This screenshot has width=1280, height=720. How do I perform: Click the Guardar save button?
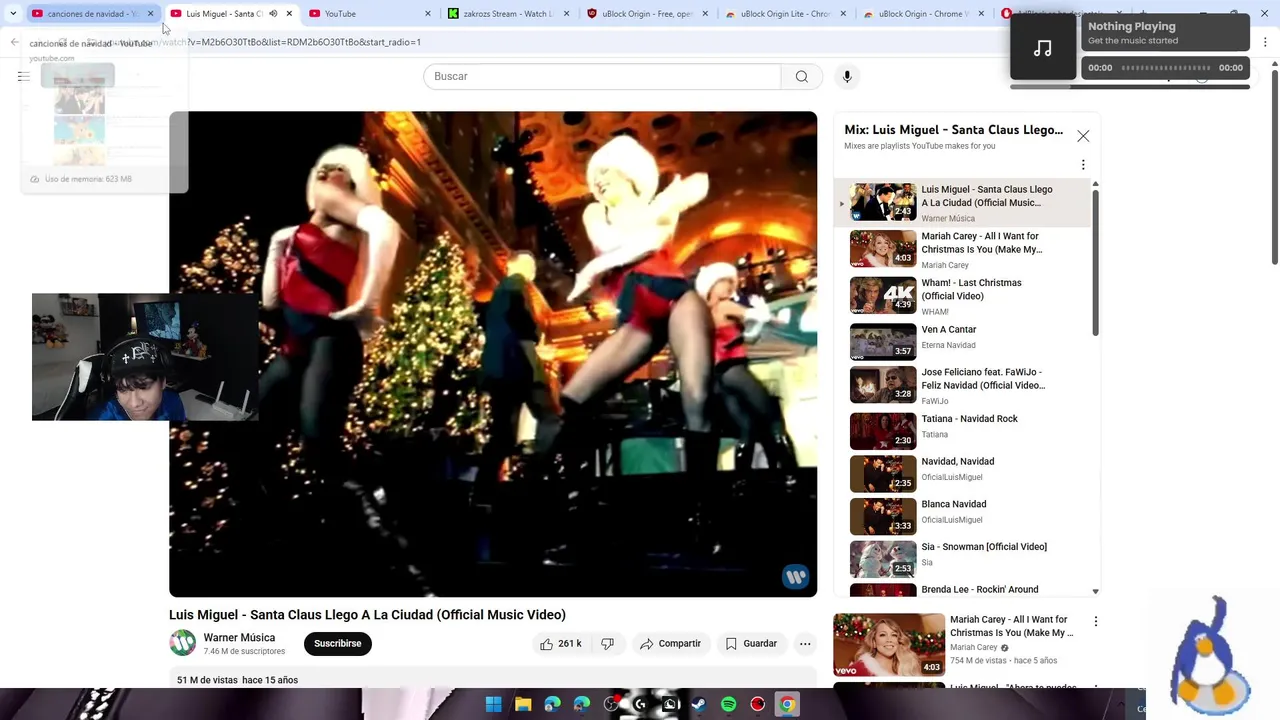[751, 644]
